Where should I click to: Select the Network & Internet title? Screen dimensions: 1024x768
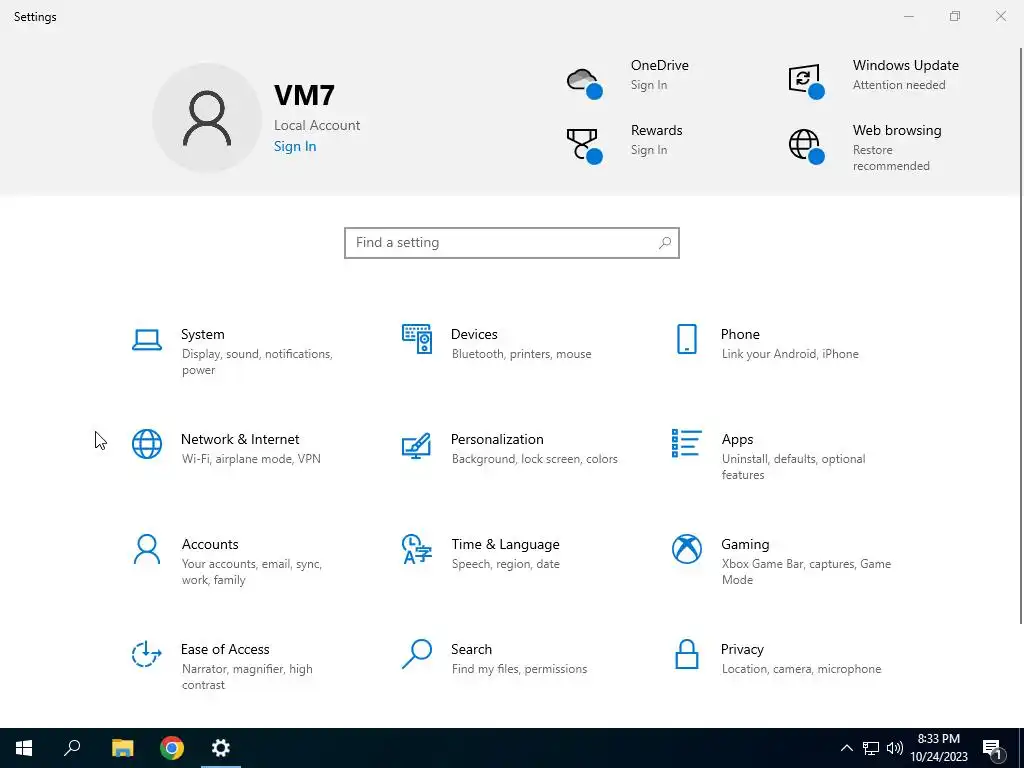click(x=240, y=440)
